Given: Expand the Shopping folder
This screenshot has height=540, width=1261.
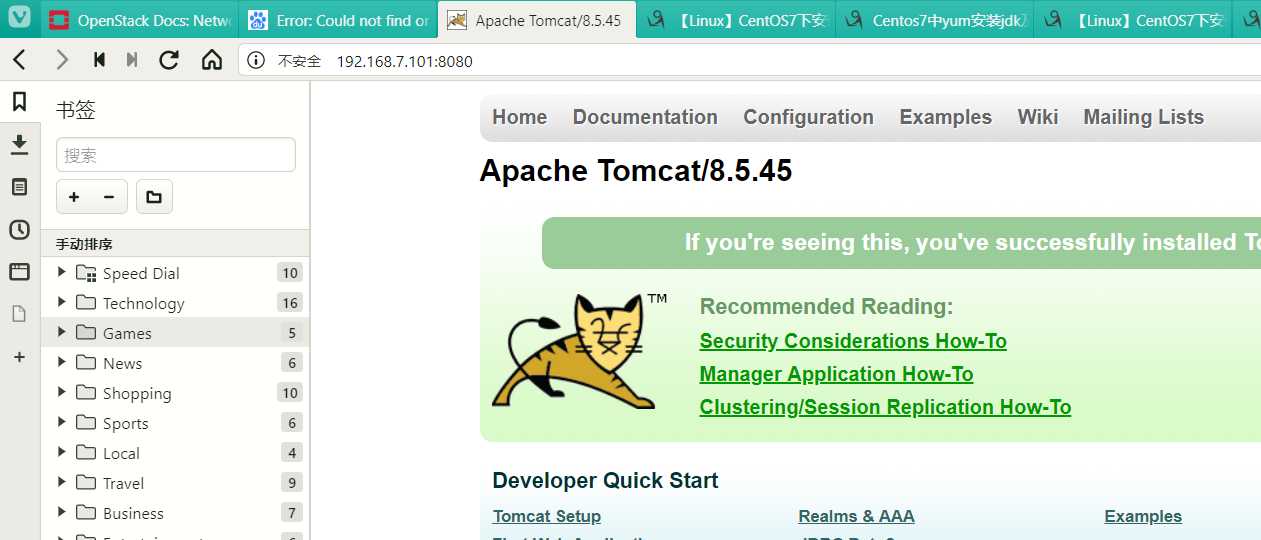Looking at the screenshot, I should (62, 392).
